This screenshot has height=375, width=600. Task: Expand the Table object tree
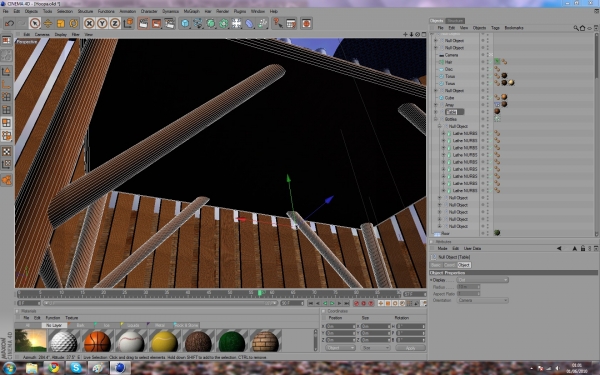(435, 112)
